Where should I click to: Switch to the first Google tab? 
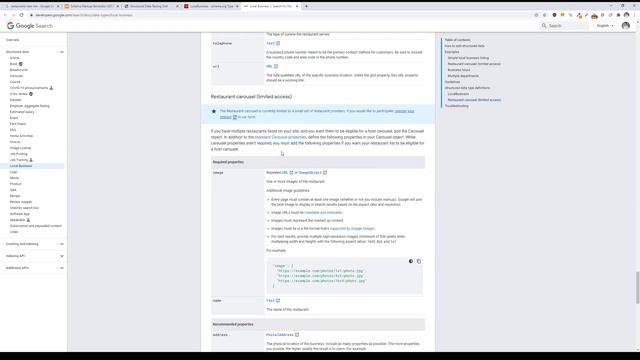click(32, 6)
